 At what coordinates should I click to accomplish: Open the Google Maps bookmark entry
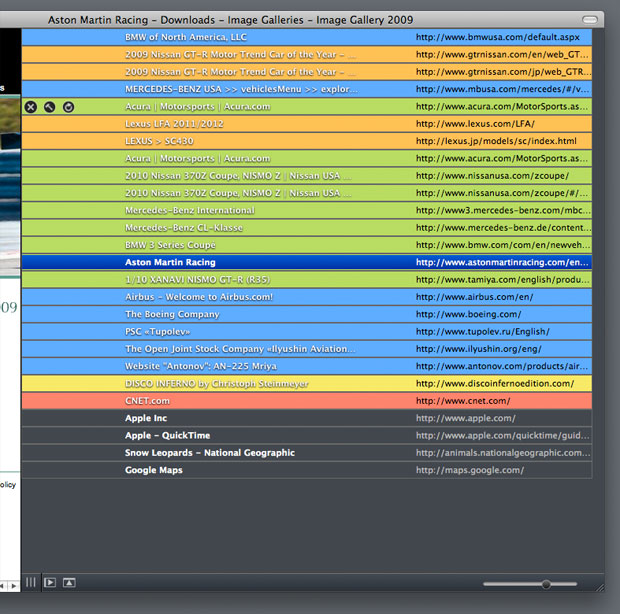point(153,470)
